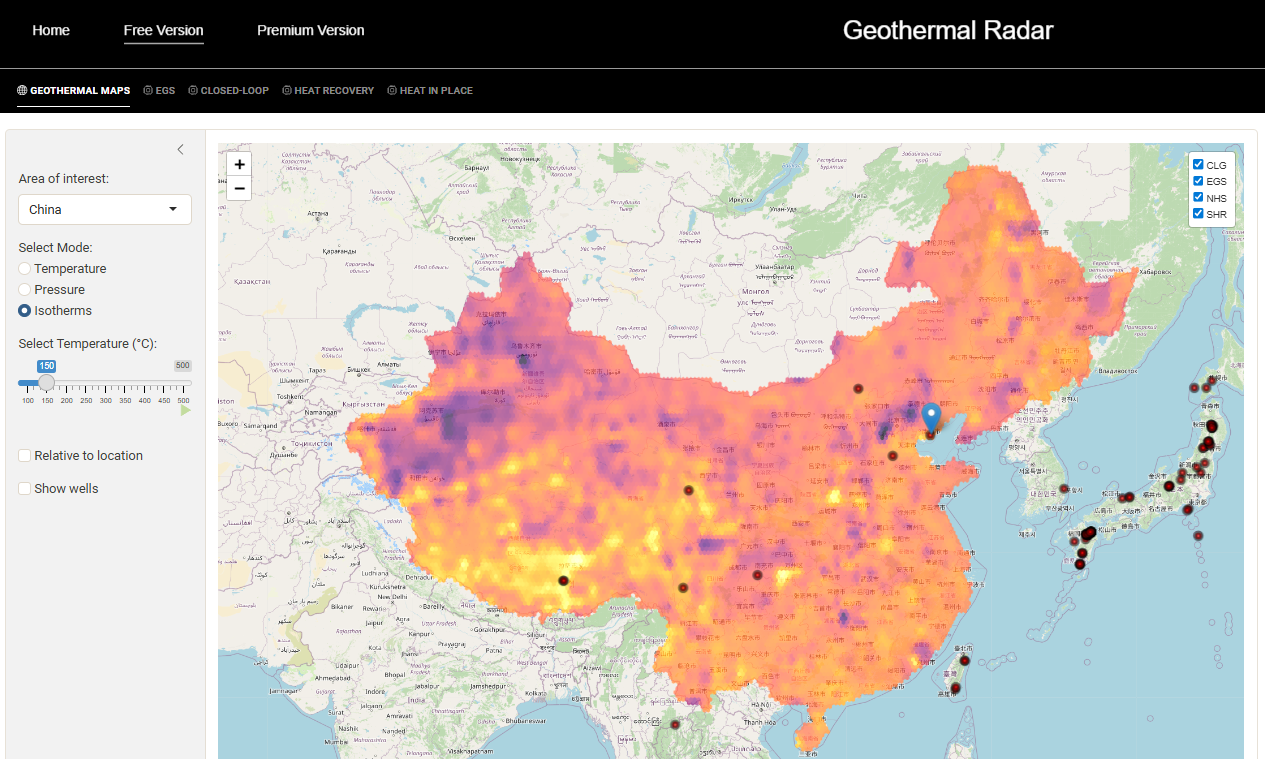This screenshot has height=759, width=1265.
Task: Open the Area of interest dropdown
Action: [105, 209]
